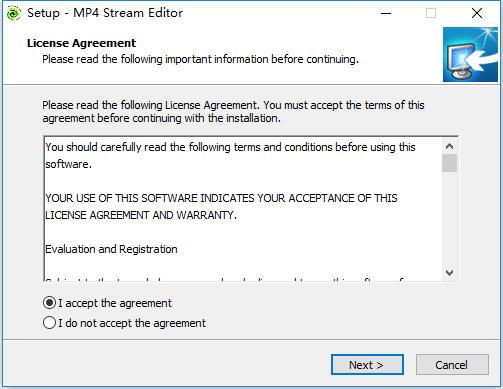Click inside the license agreement text box
503x389 pixels.
coord(243,209)
